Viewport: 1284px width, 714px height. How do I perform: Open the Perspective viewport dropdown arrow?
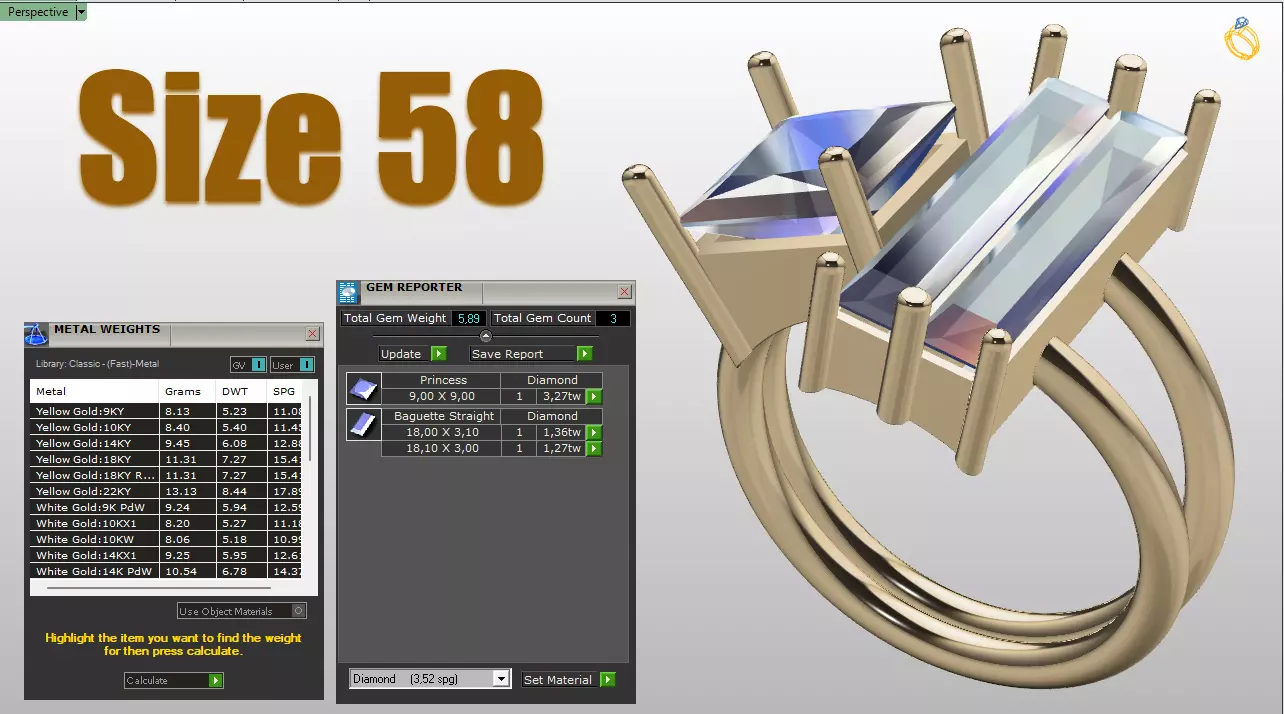click(x=81, y=12)
